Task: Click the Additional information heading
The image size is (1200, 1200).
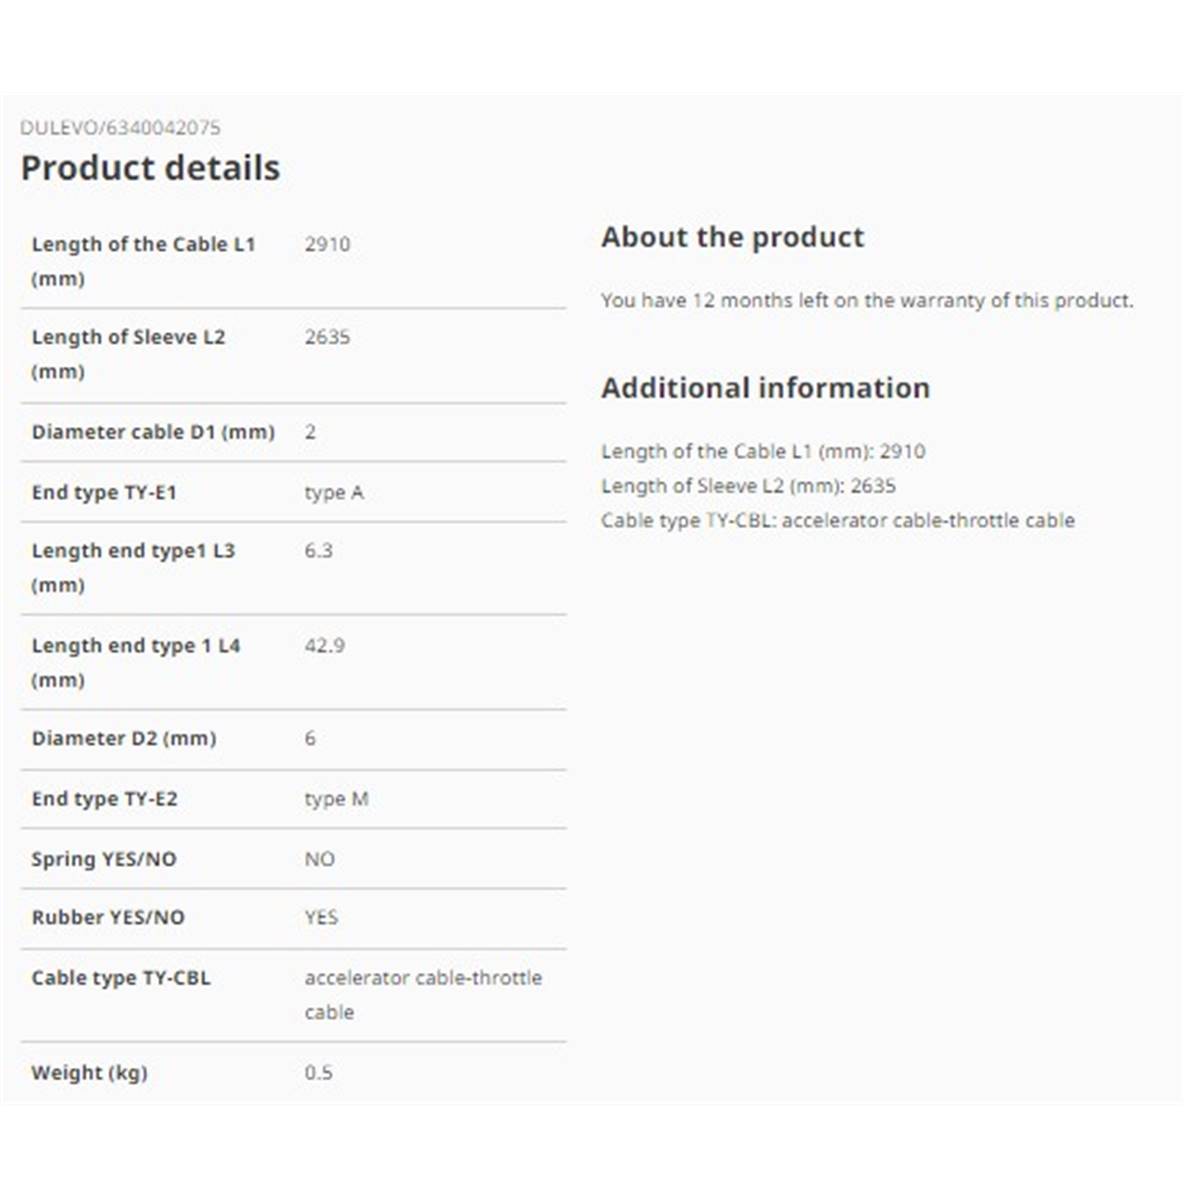Action: coord(765,388)
